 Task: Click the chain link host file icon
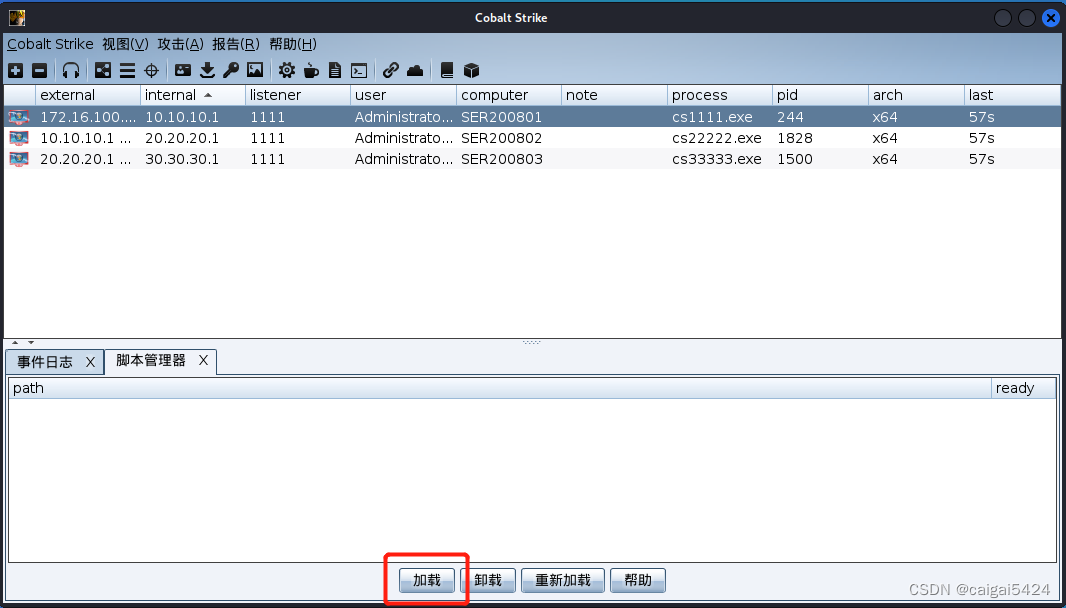click(x=390, y=70)
